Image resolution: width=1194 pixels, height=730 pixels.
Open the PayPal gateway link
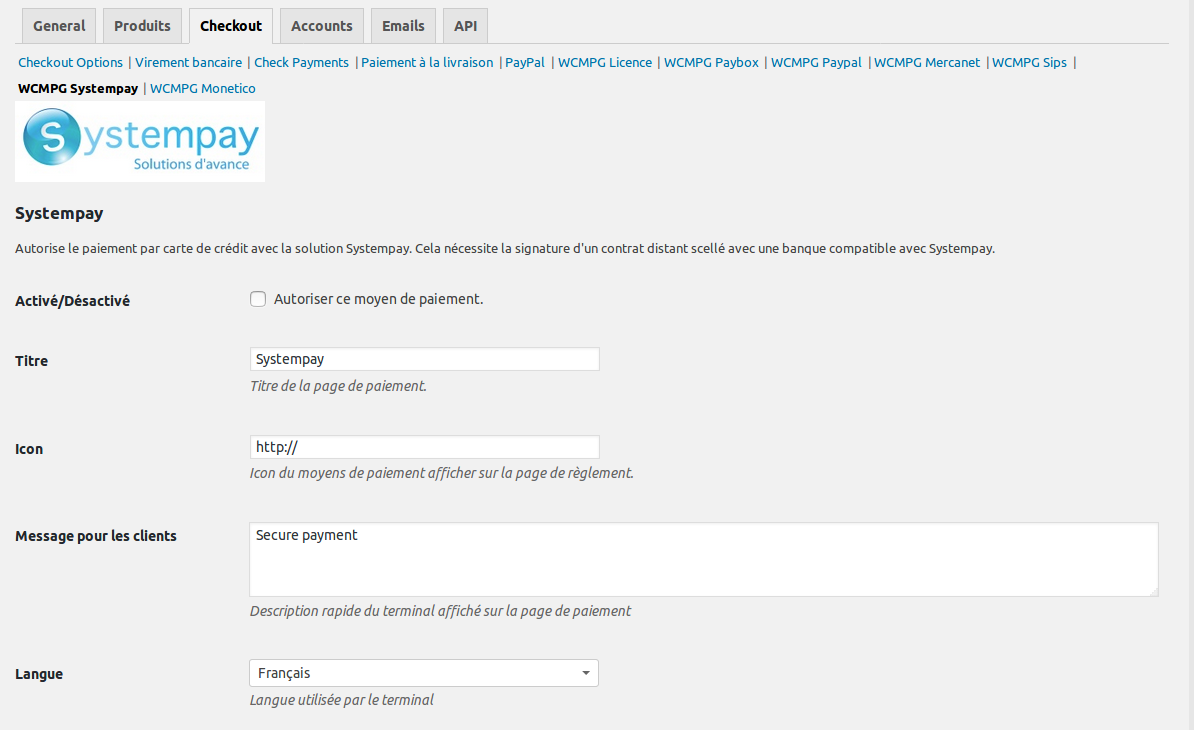click(x=525, y=62)
